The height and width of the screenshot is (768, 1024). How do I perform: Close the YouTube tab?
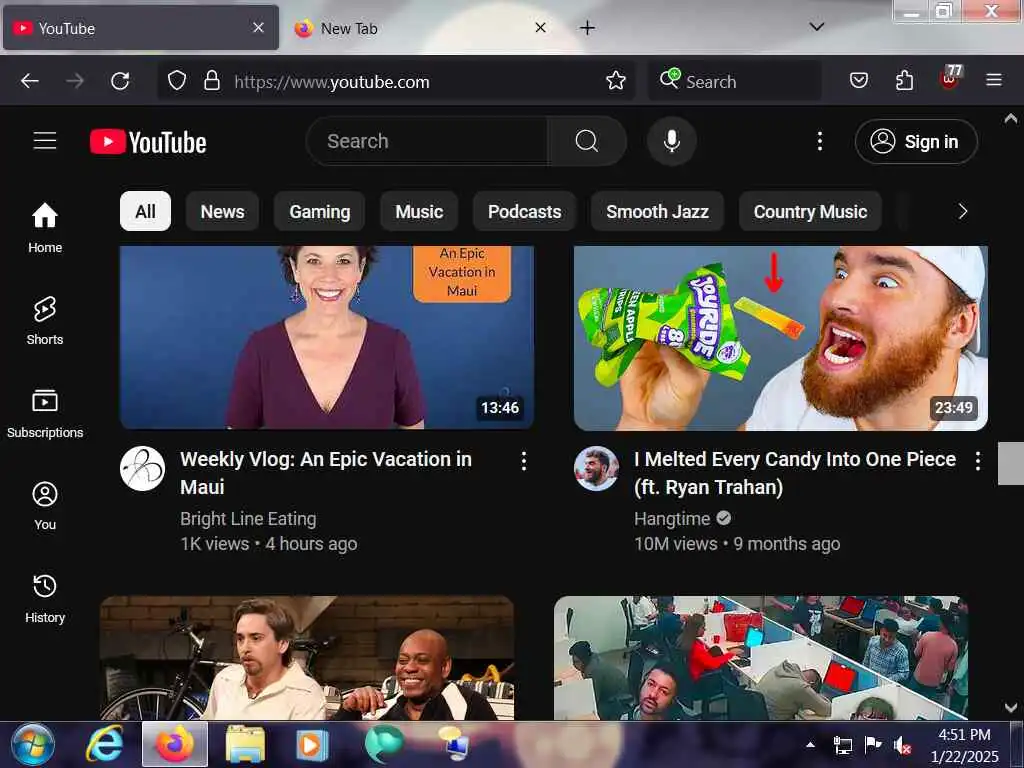(x=258, y=27)
